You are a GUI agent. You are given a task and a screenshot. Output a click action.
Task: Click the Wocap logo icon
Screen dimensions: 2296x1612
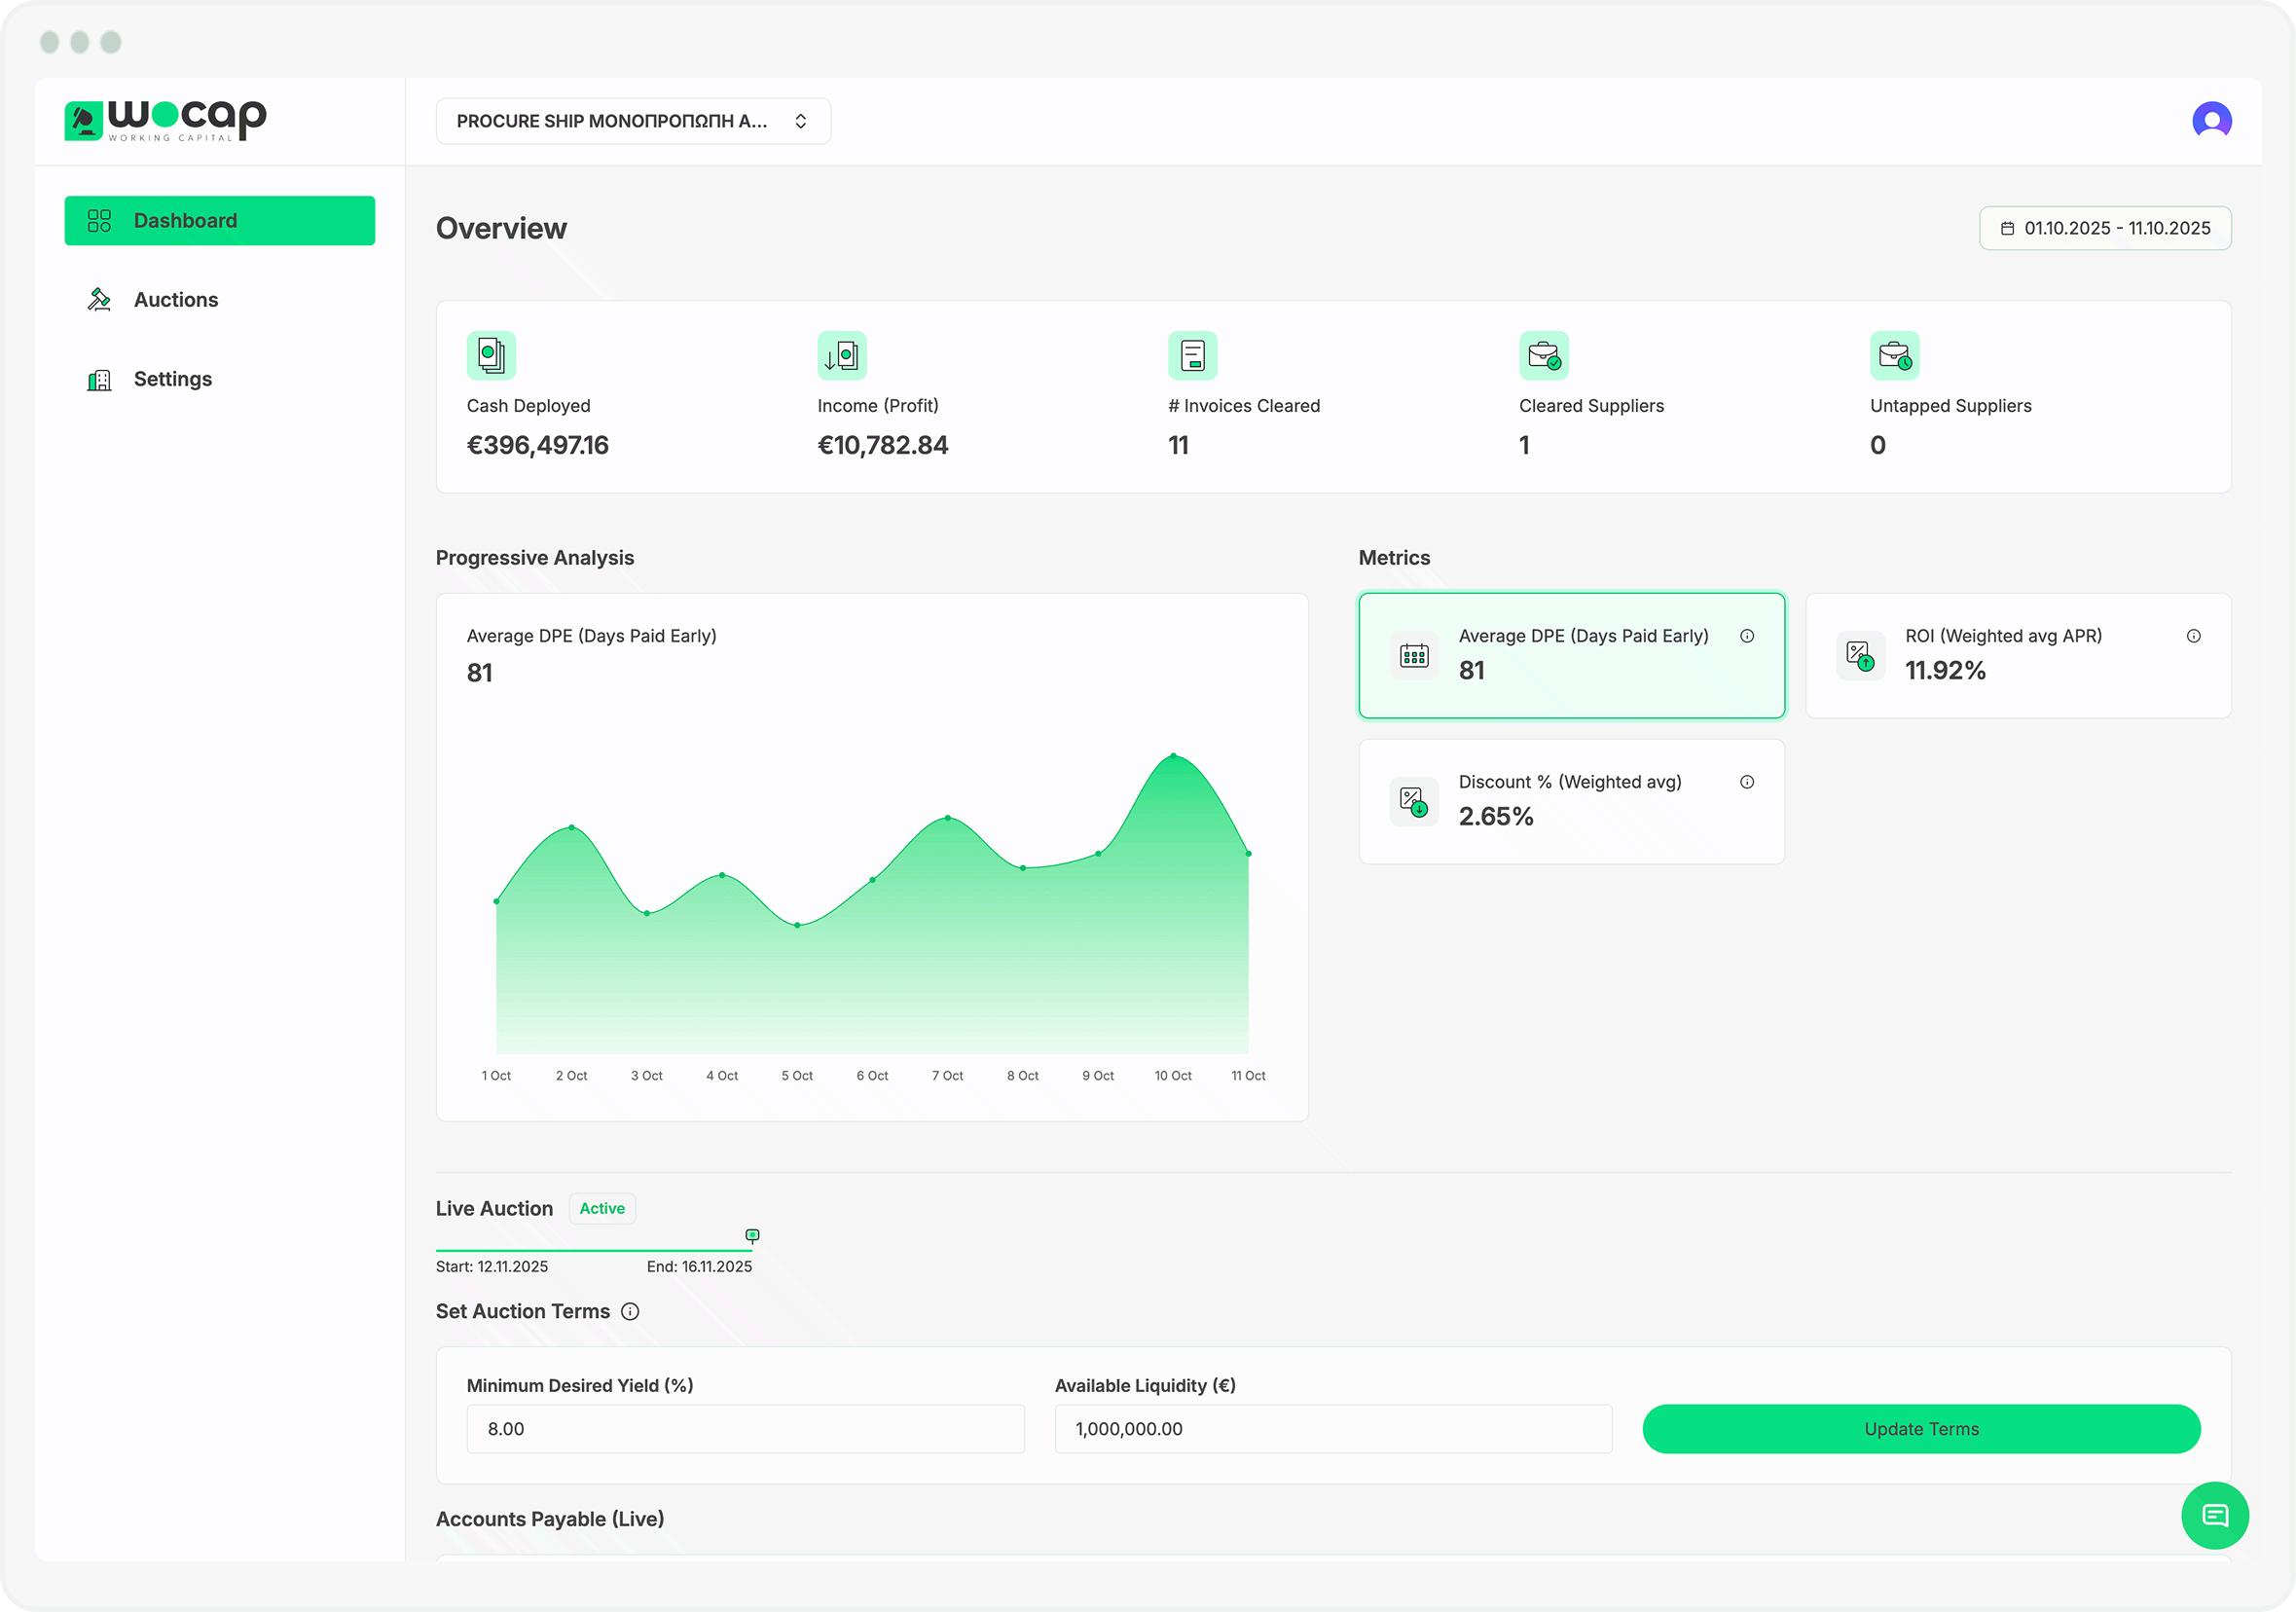pyautogui.click(x=84, y=121)
